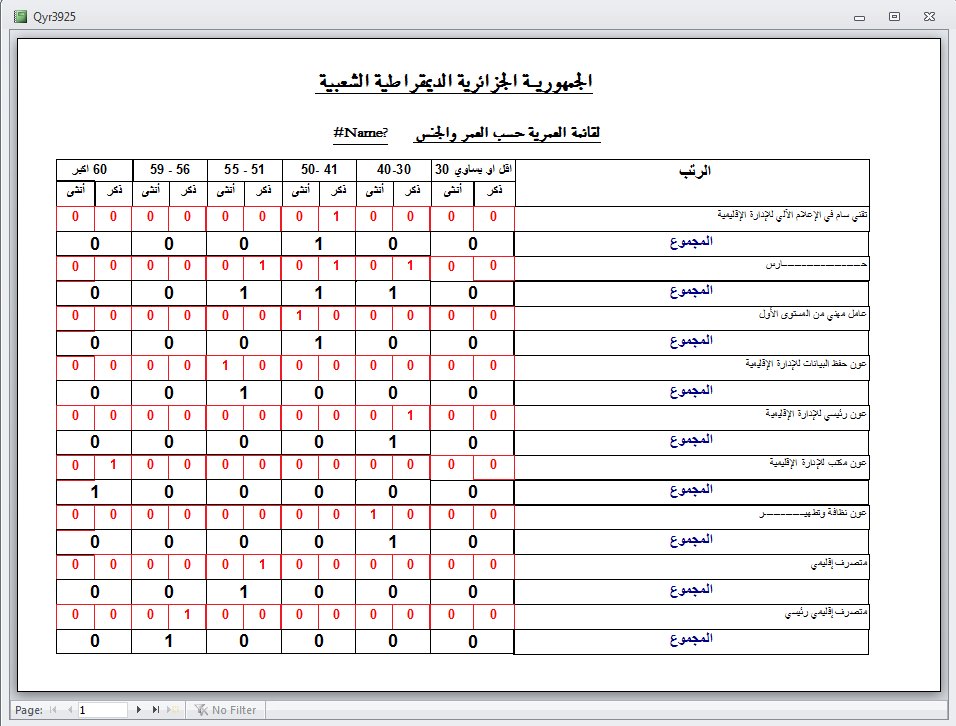Click the No Filter button
The image size is (956, 726).
click(225, 710)
